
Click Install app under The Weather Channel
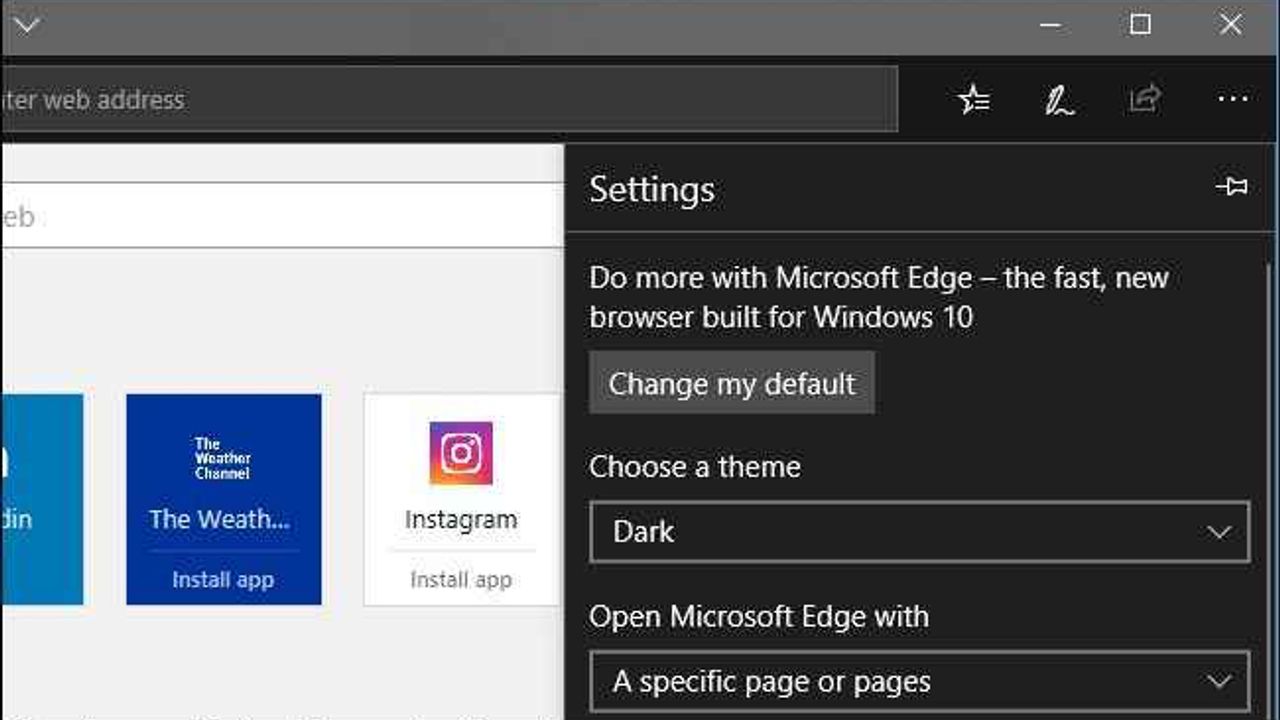223,580
